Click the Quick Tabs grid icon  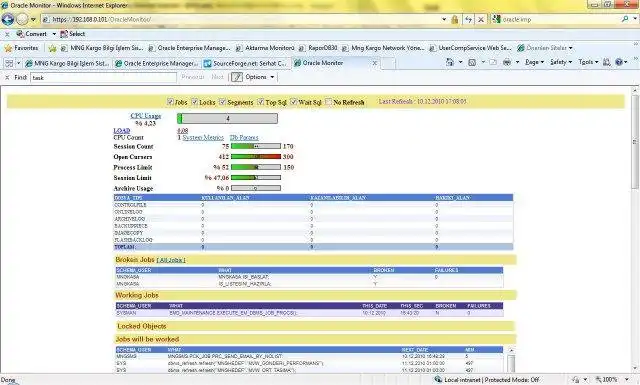8,63
